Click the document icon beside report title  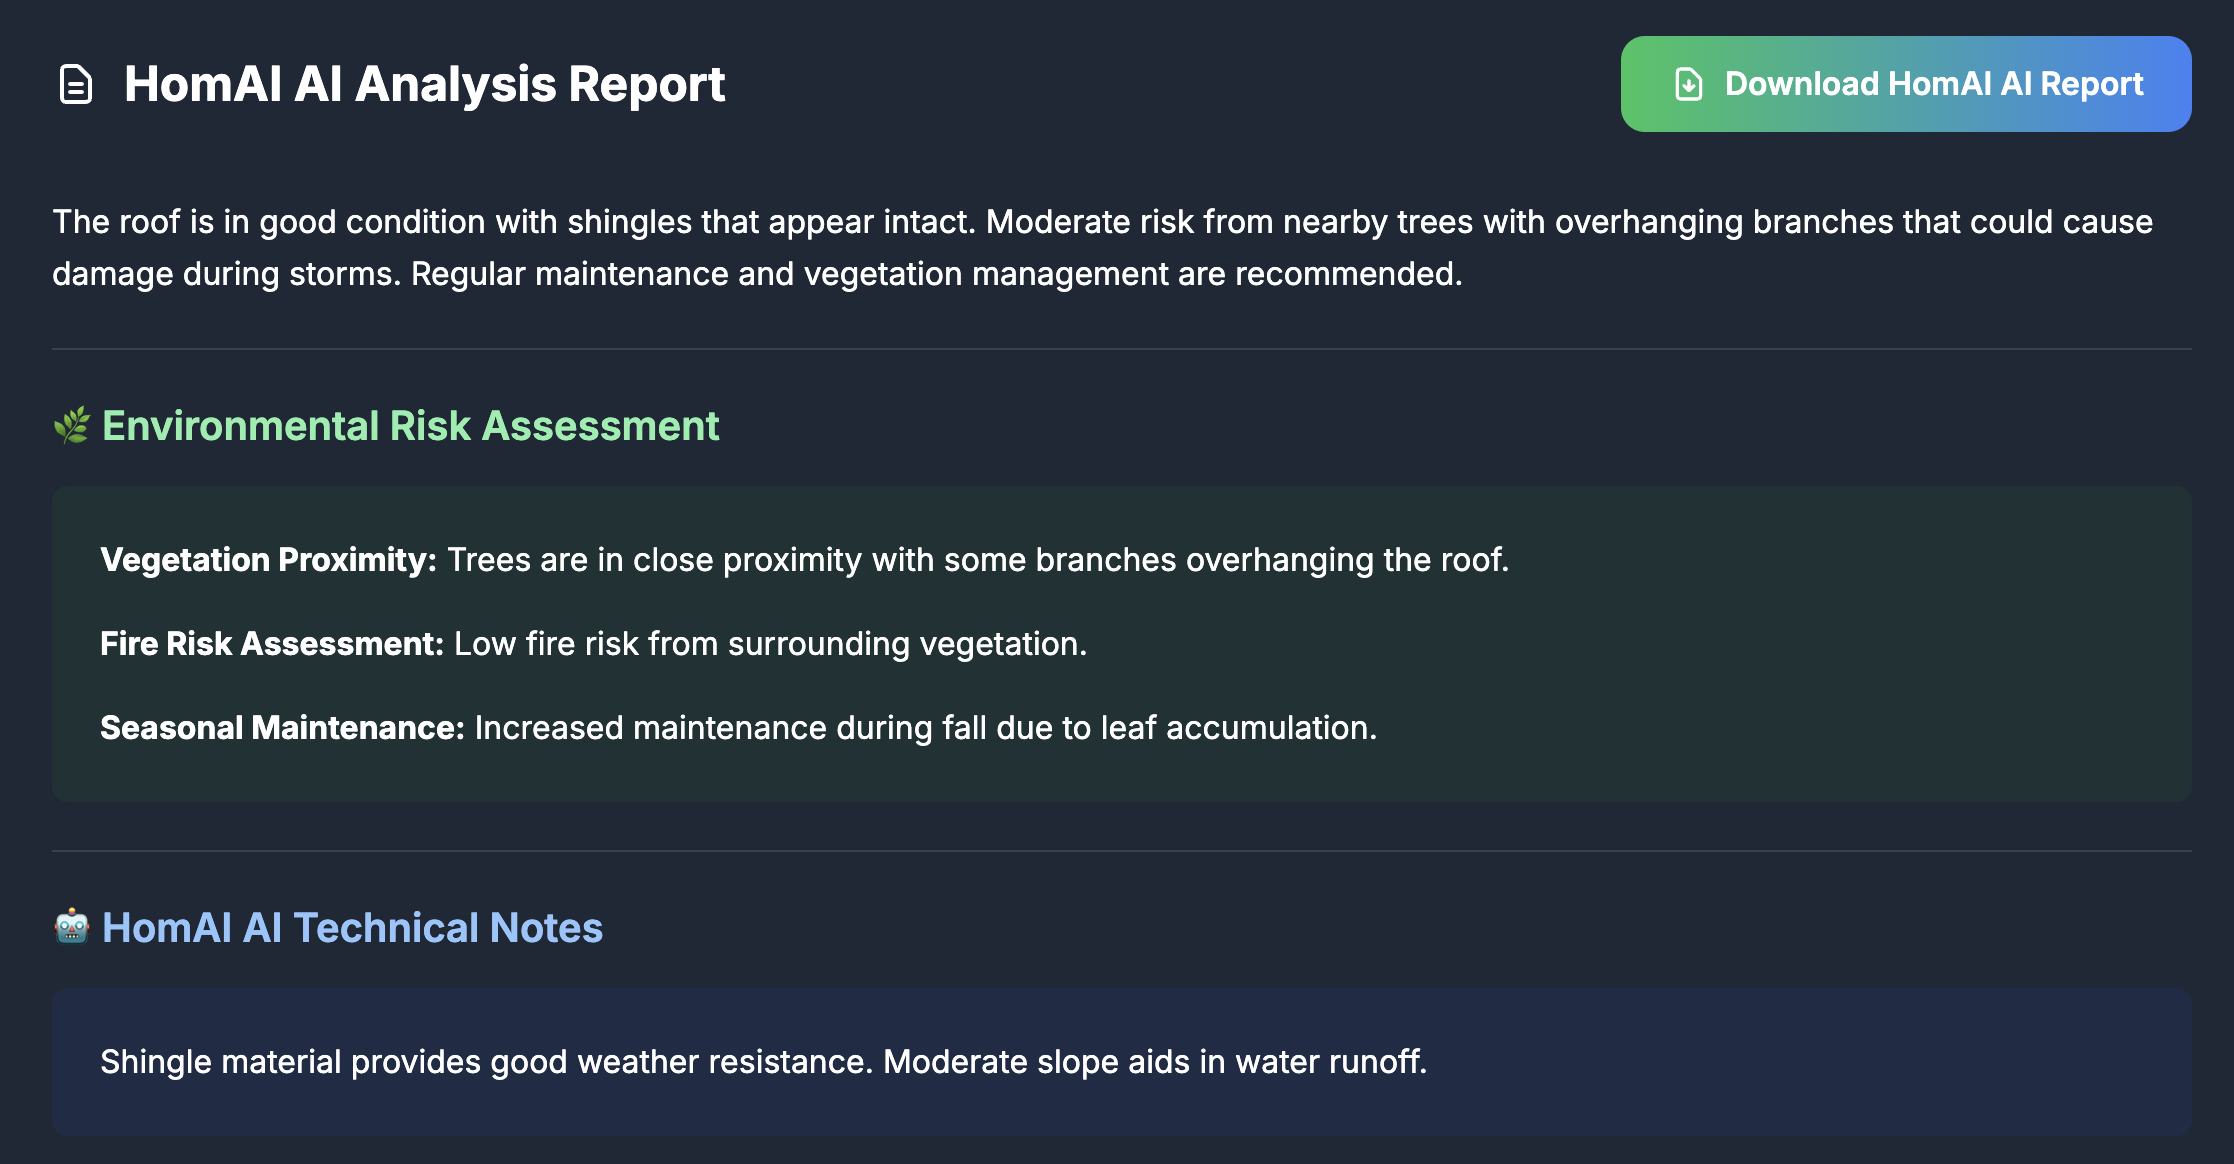[x=76, y=84]
